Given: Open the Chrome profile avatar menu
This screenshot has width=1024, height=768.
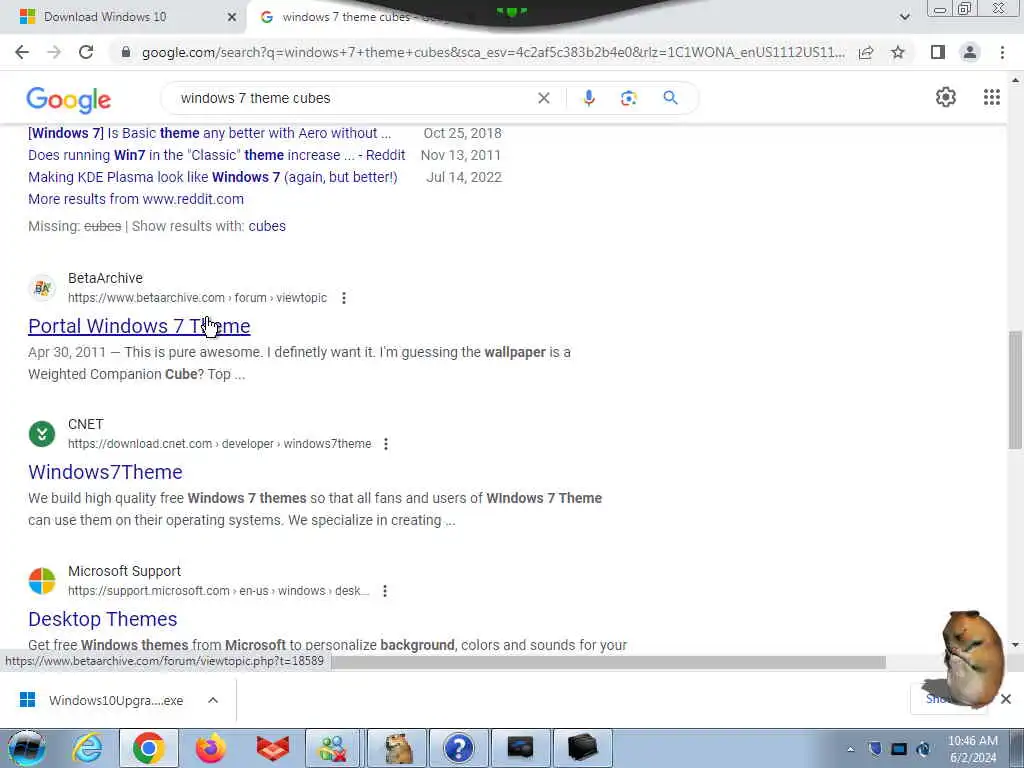Looking at the screenshot, I should pos(970,52).
